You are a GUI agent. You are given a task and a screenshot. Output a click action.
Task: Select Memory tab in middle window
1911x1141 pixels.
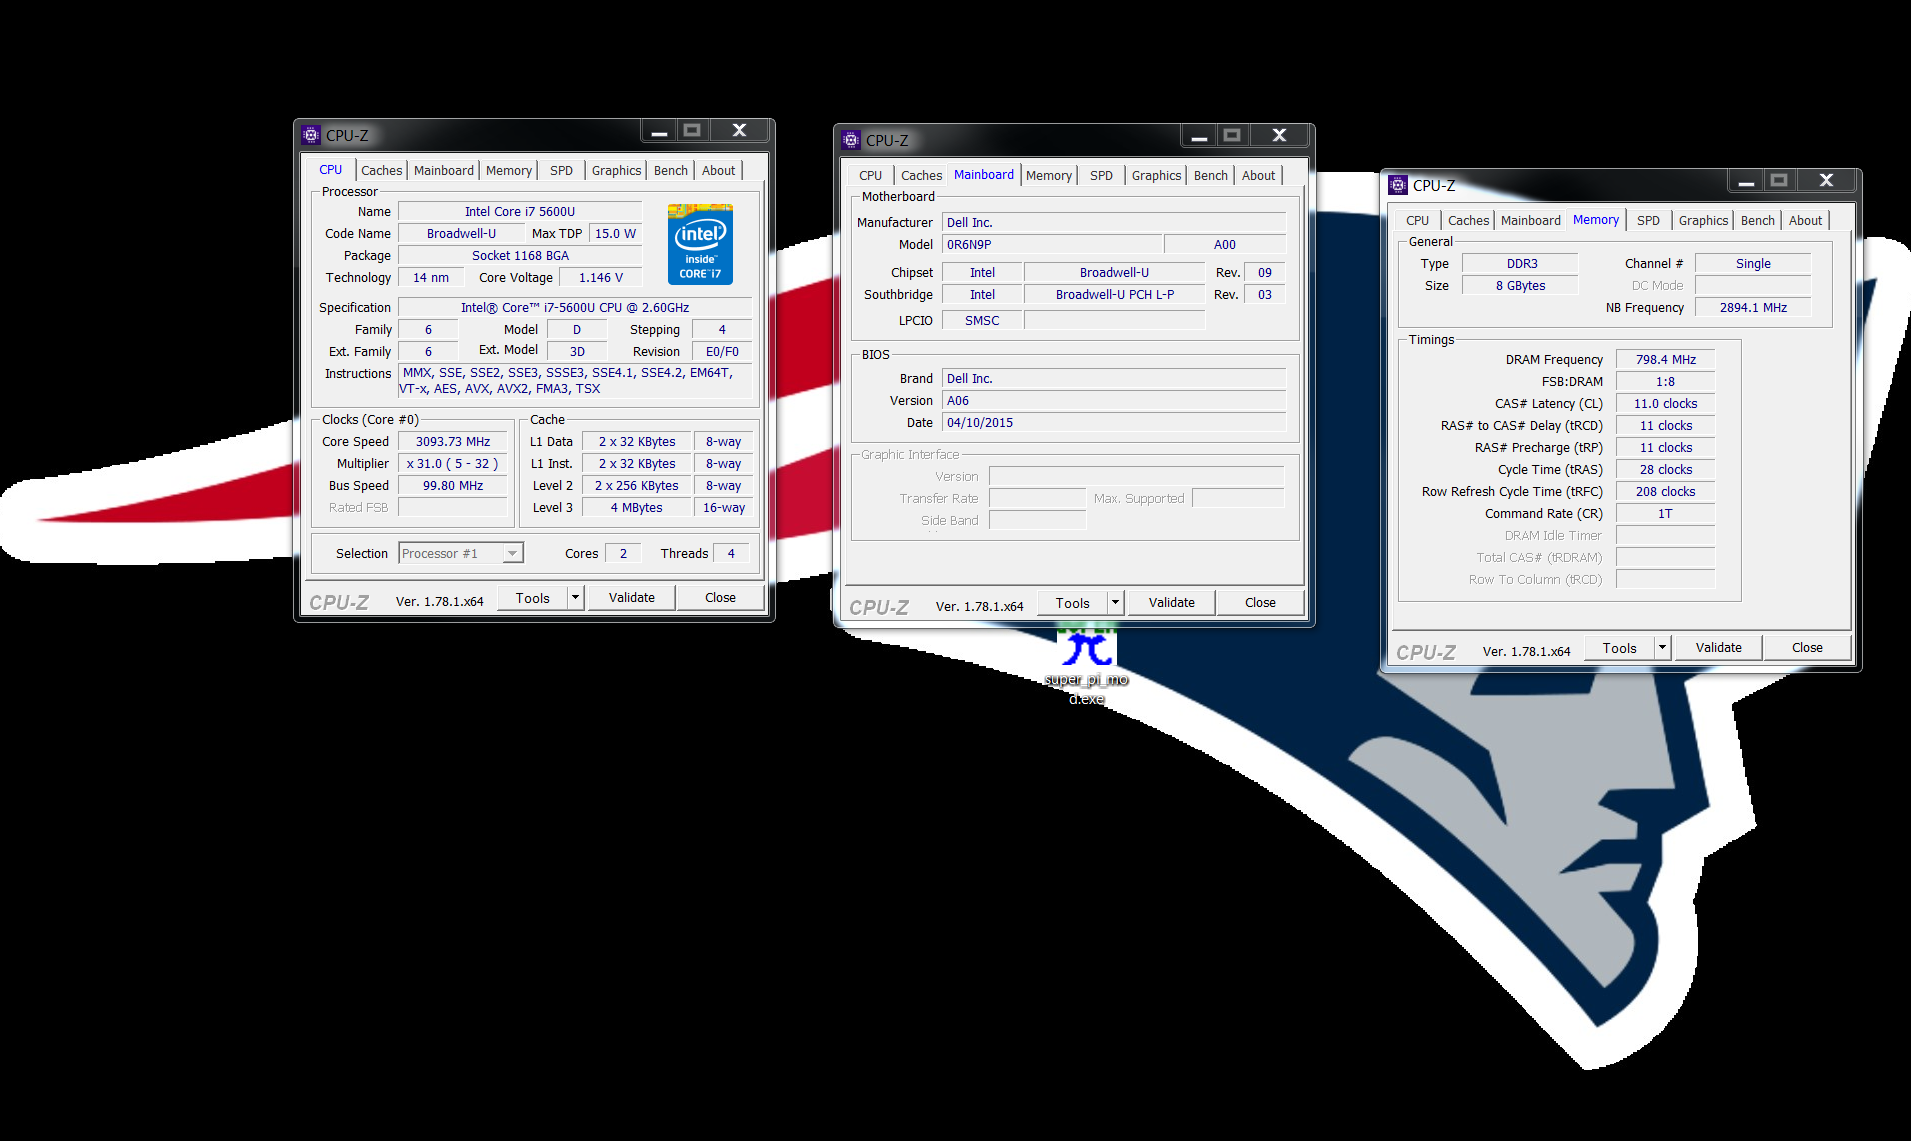[x=1049, y=176]
